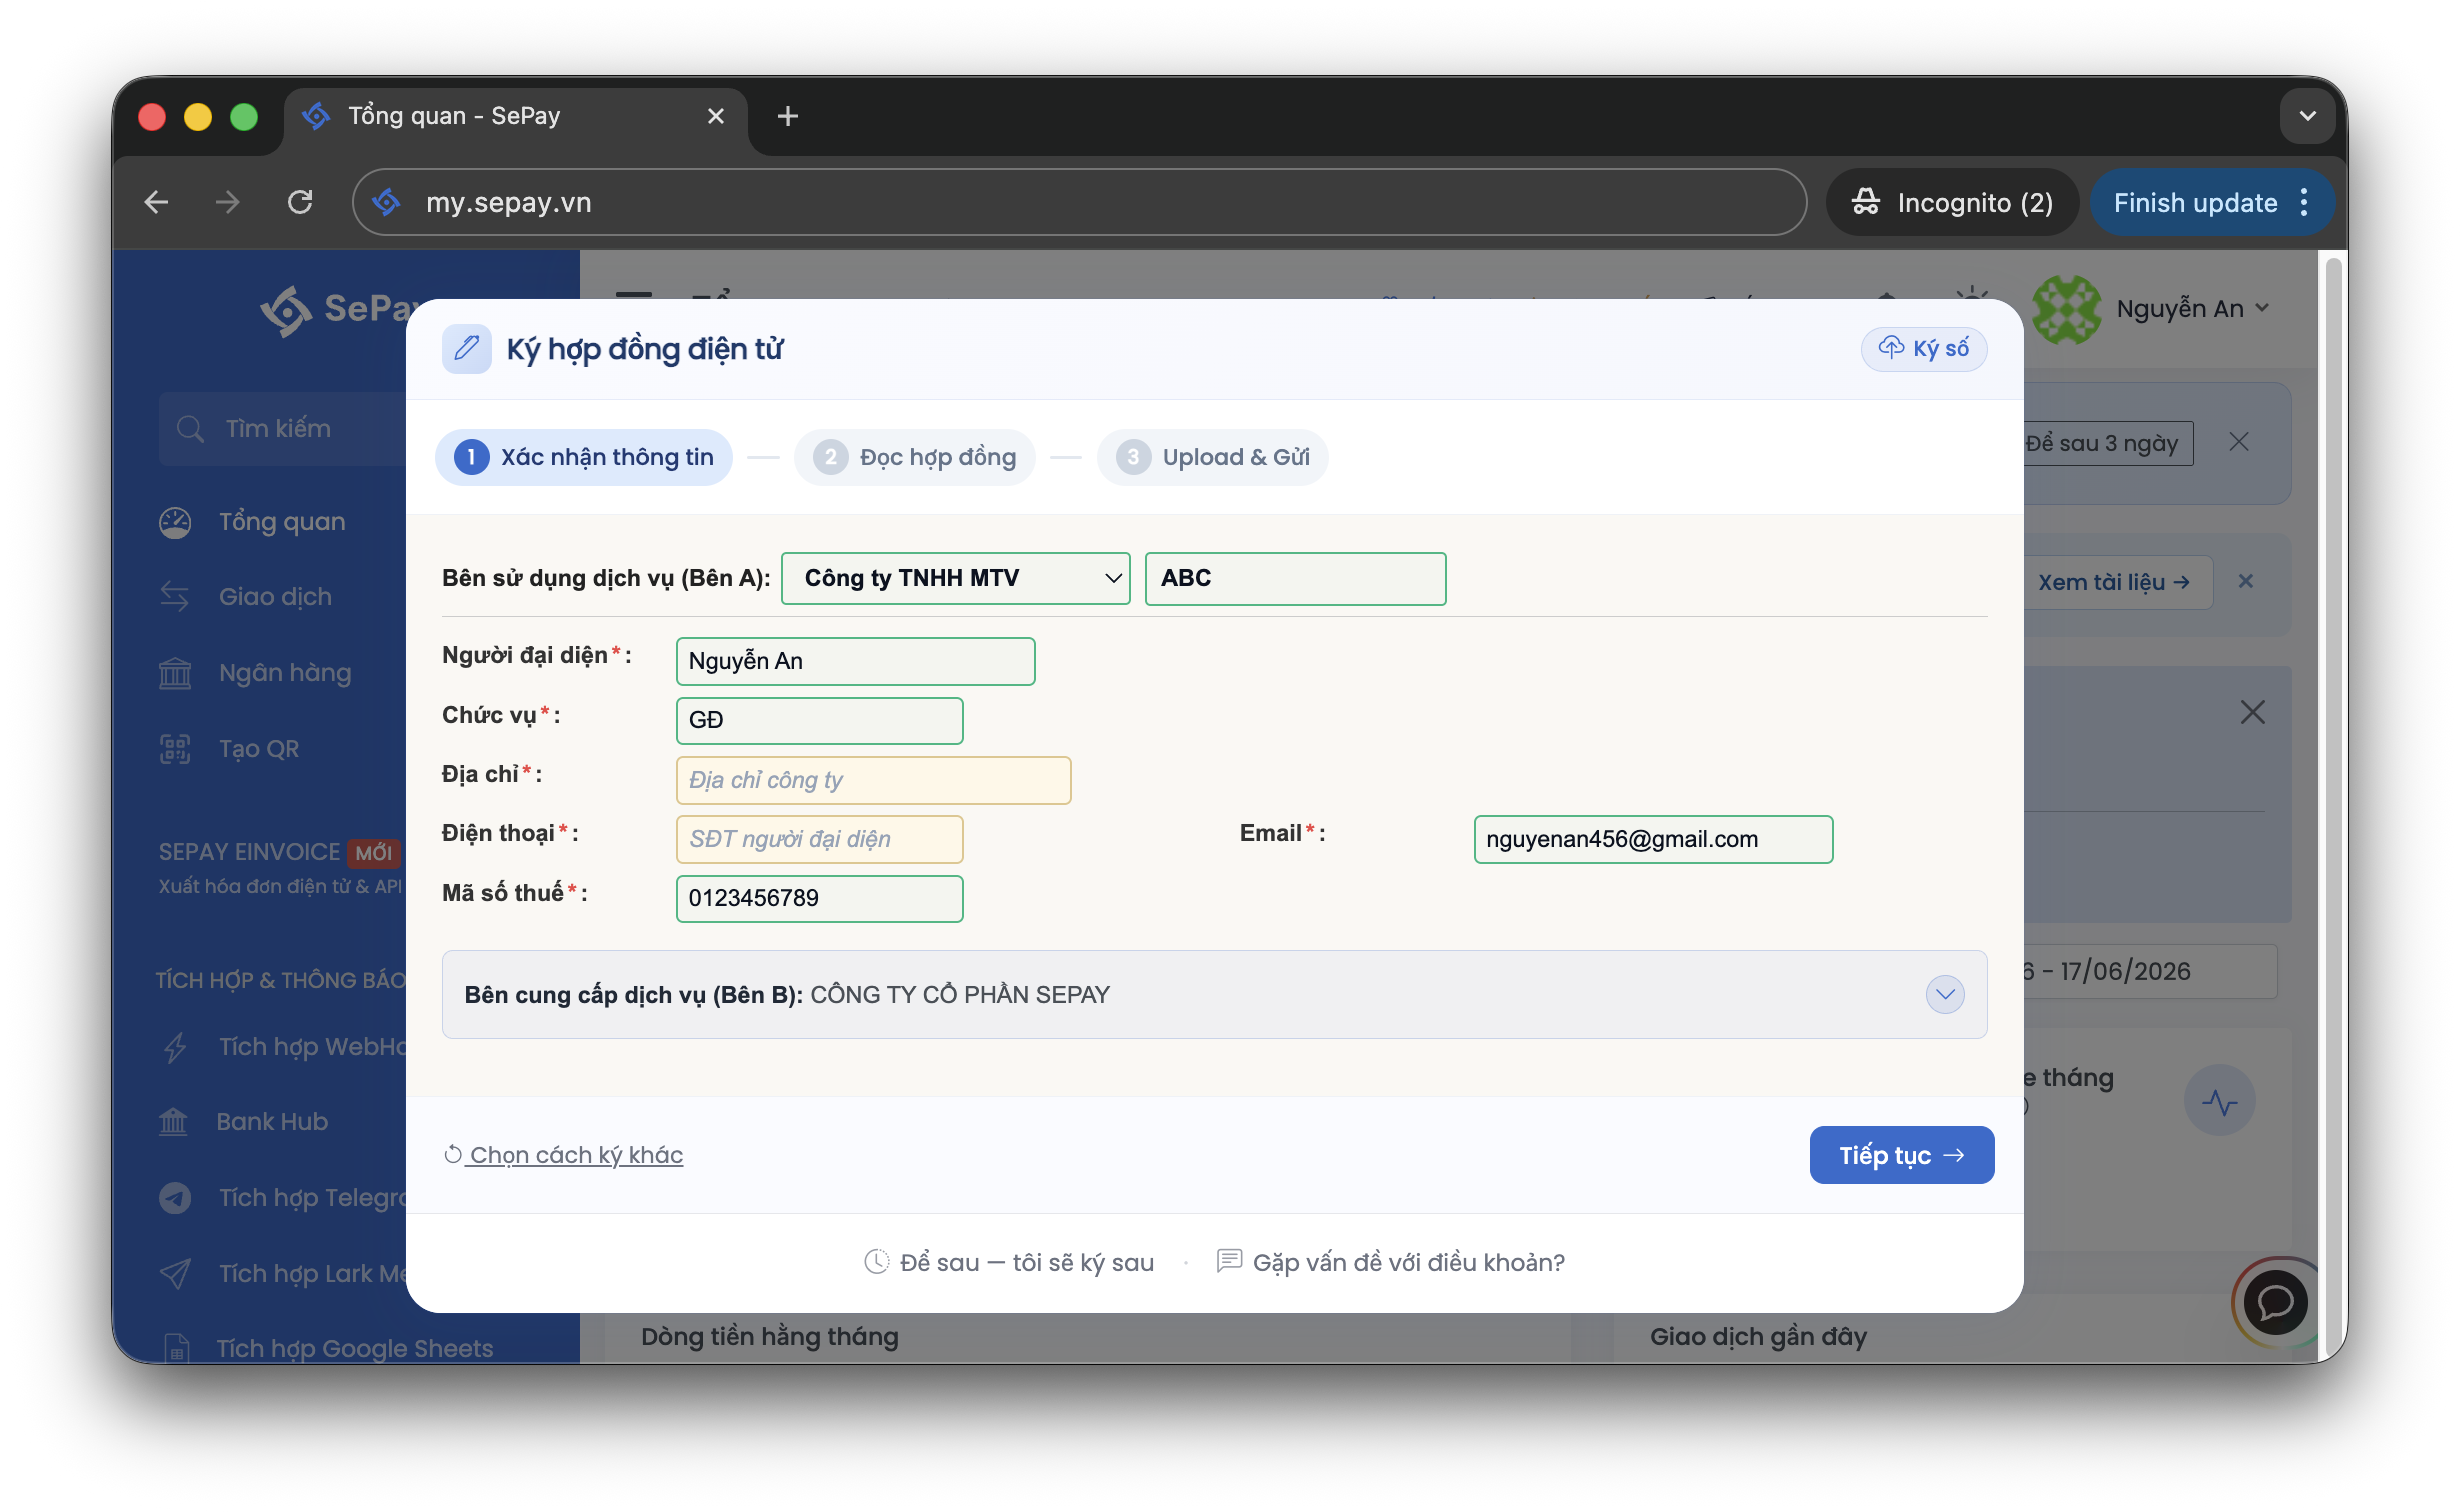The image size is (2460, 1512).
Task: Focus the SĐT người đại diện phone field
Action: [819, 839]
